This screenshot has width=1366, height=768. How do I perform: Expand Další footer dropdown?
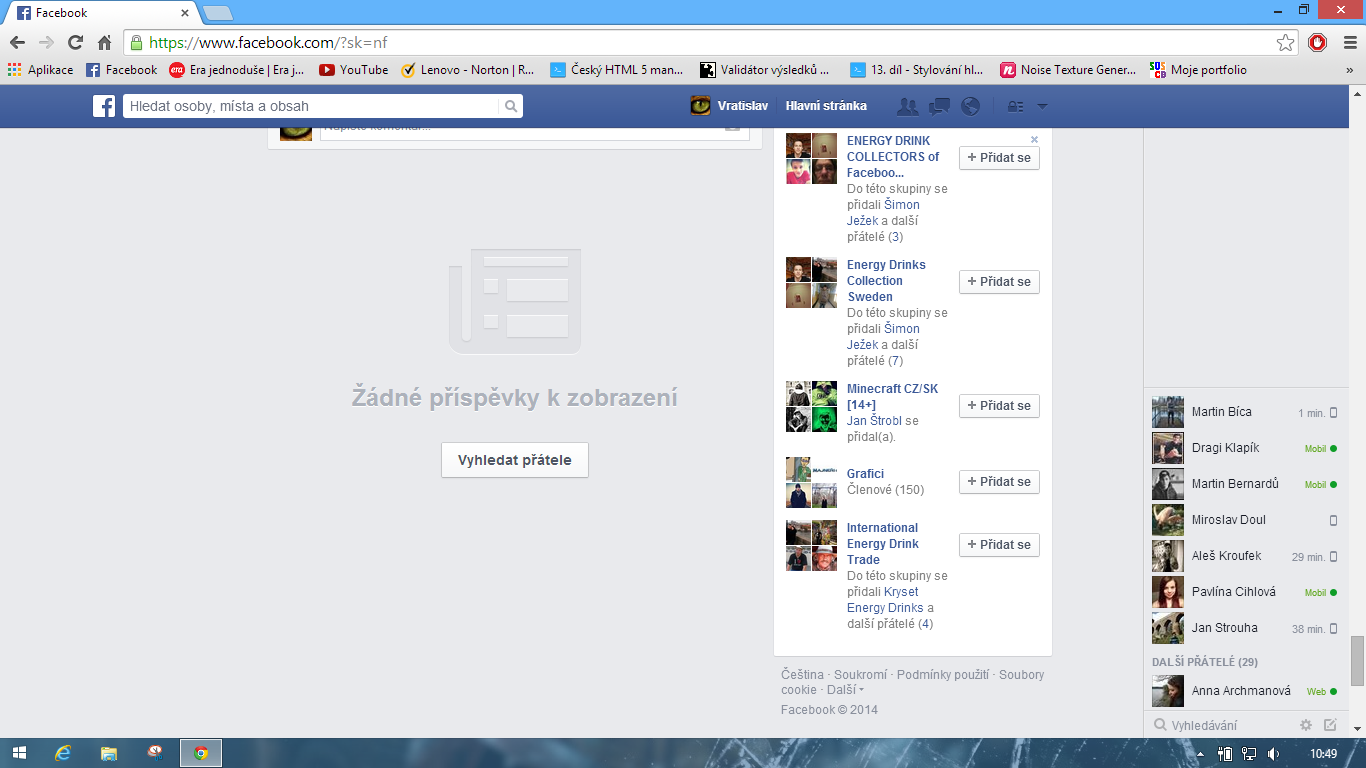[x=845, y=690]
